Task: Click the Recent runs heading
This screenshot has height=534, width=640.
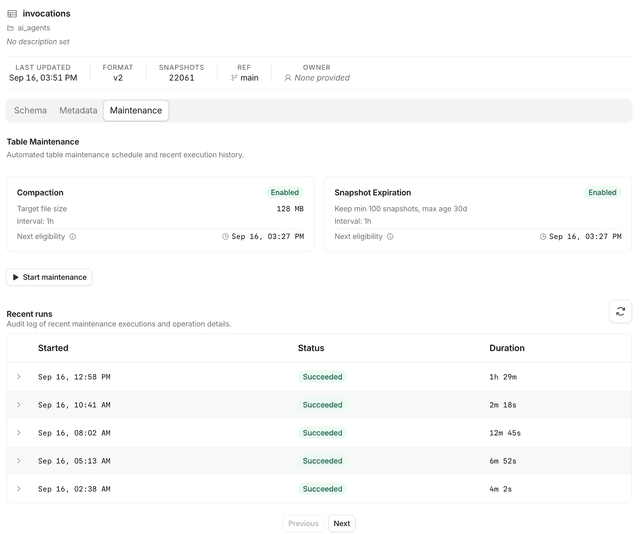Action: coord(29,314)
